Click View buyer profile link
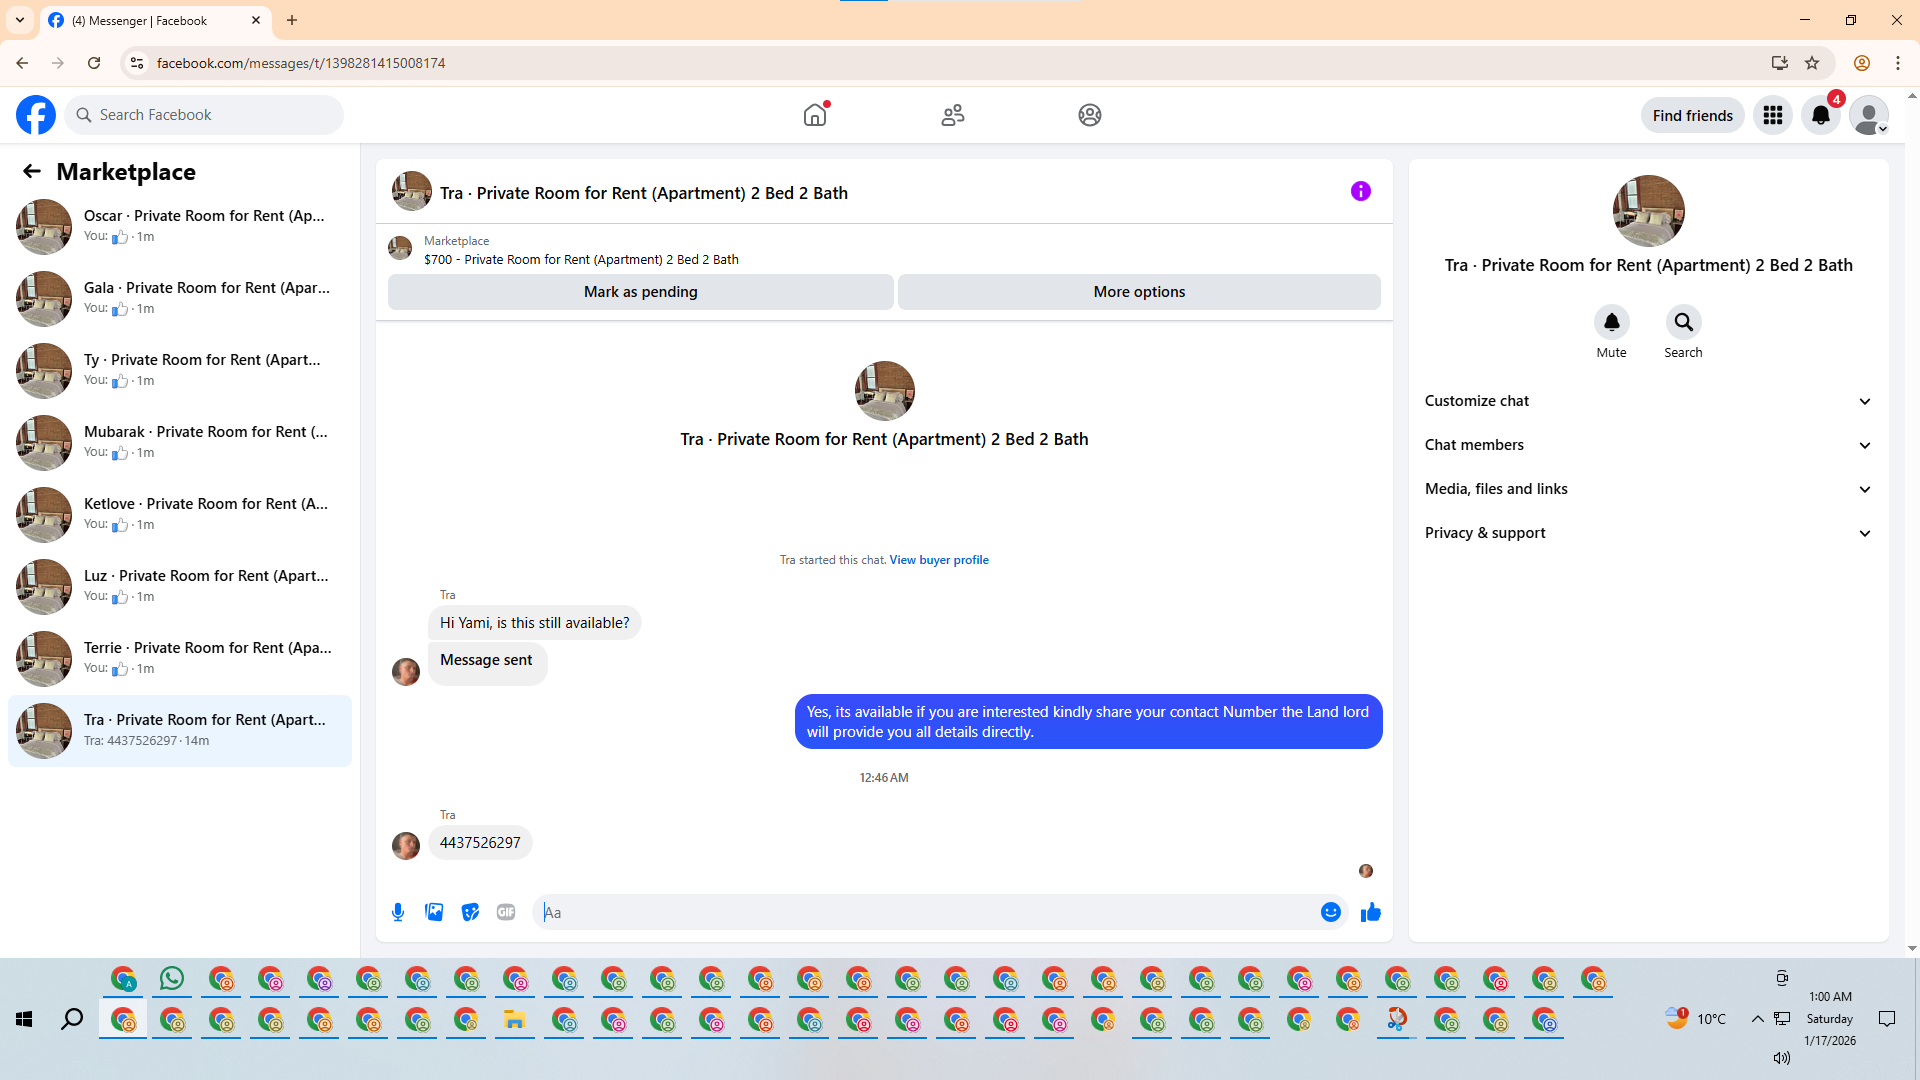Viewport: 1920px width, 1080px height. click(938, 560)
